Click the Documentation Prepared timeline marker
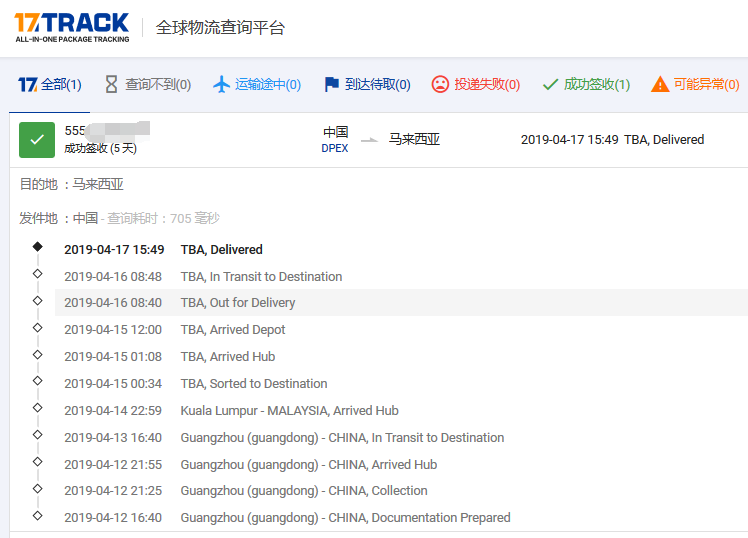The height and width of the screenshot is (538, 748). click(x=37, y=515)
